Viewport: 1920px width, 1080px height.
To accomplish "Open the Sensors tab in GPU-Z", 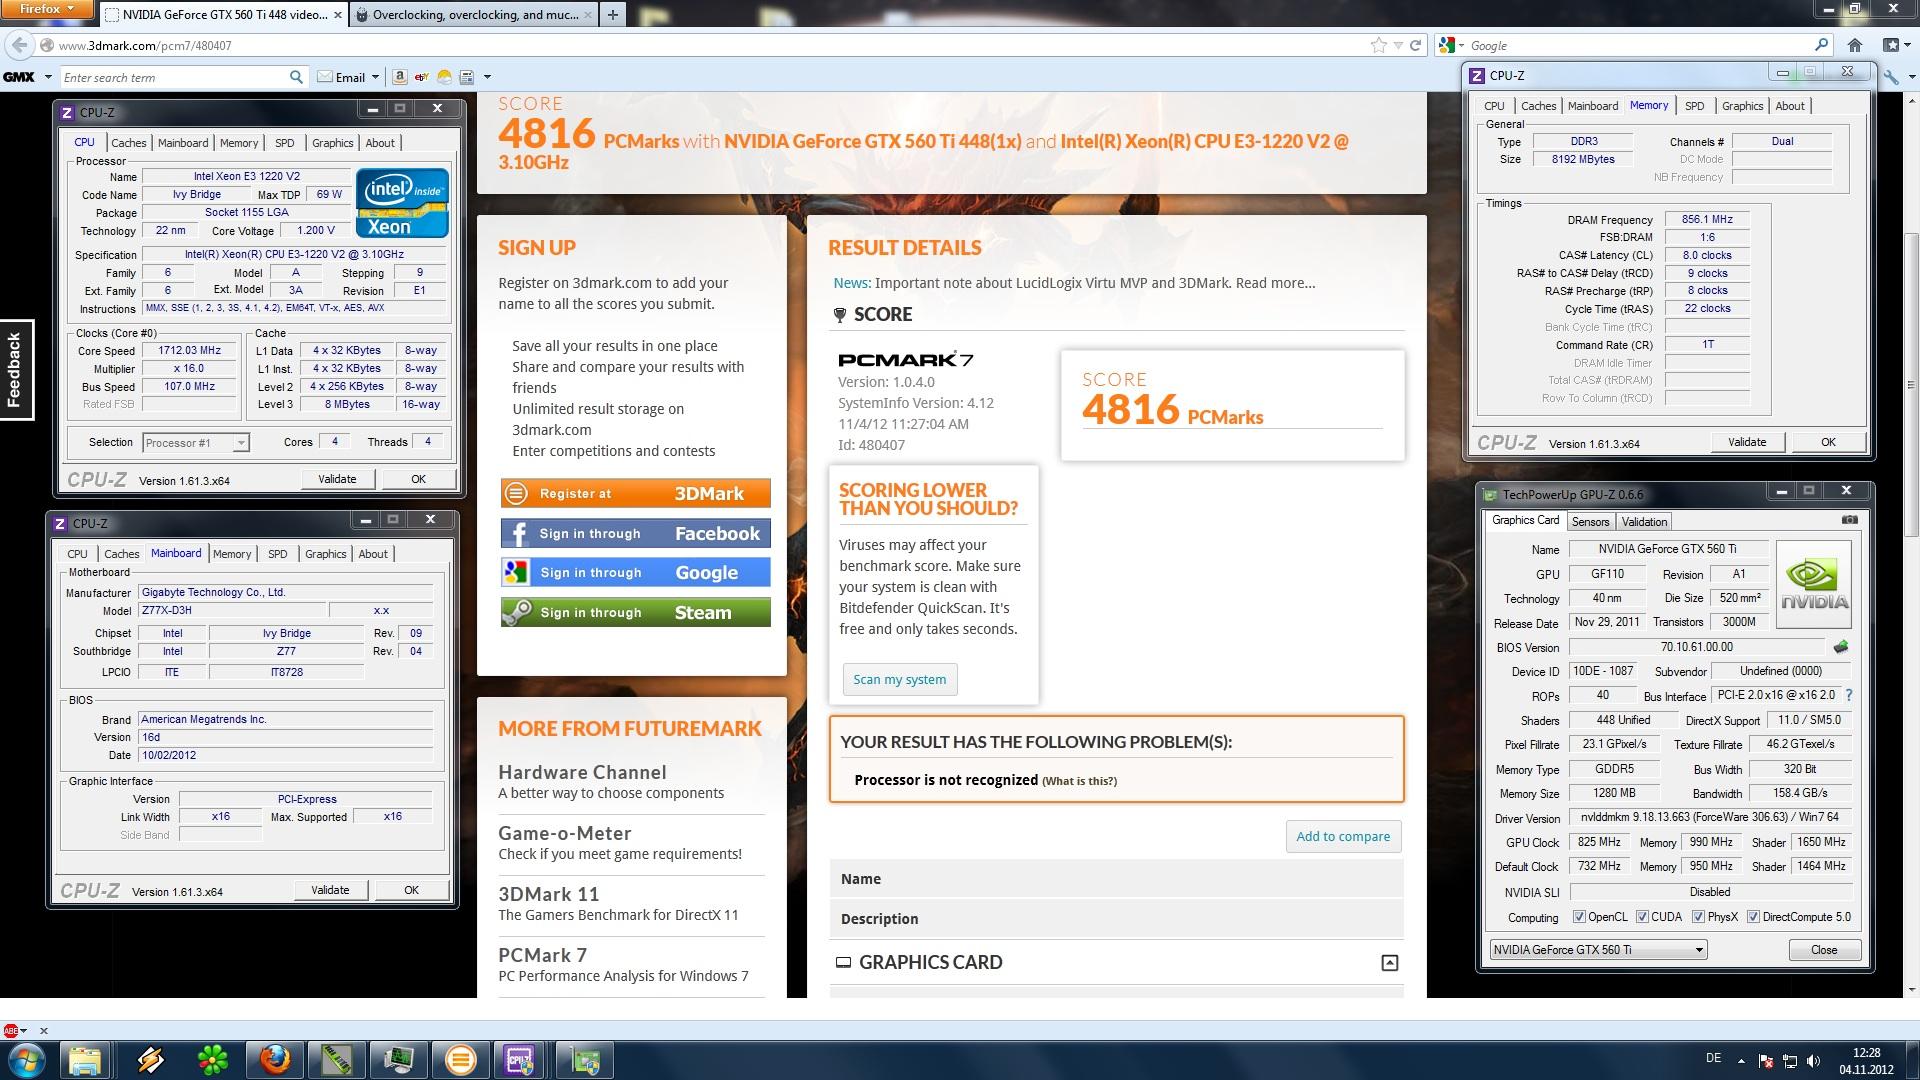I will click(1590, 522).
